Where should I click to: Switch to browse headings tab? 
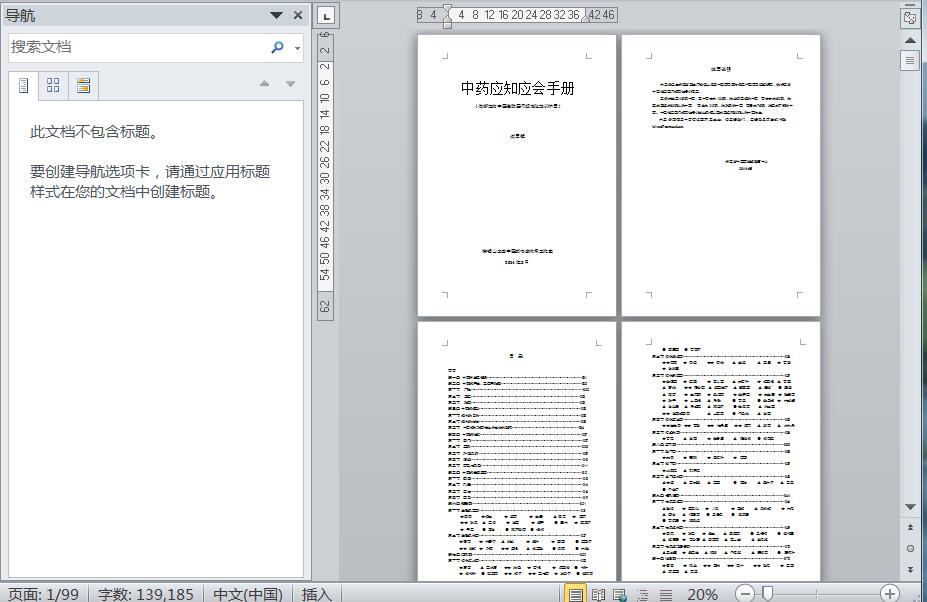coord(24,86)
